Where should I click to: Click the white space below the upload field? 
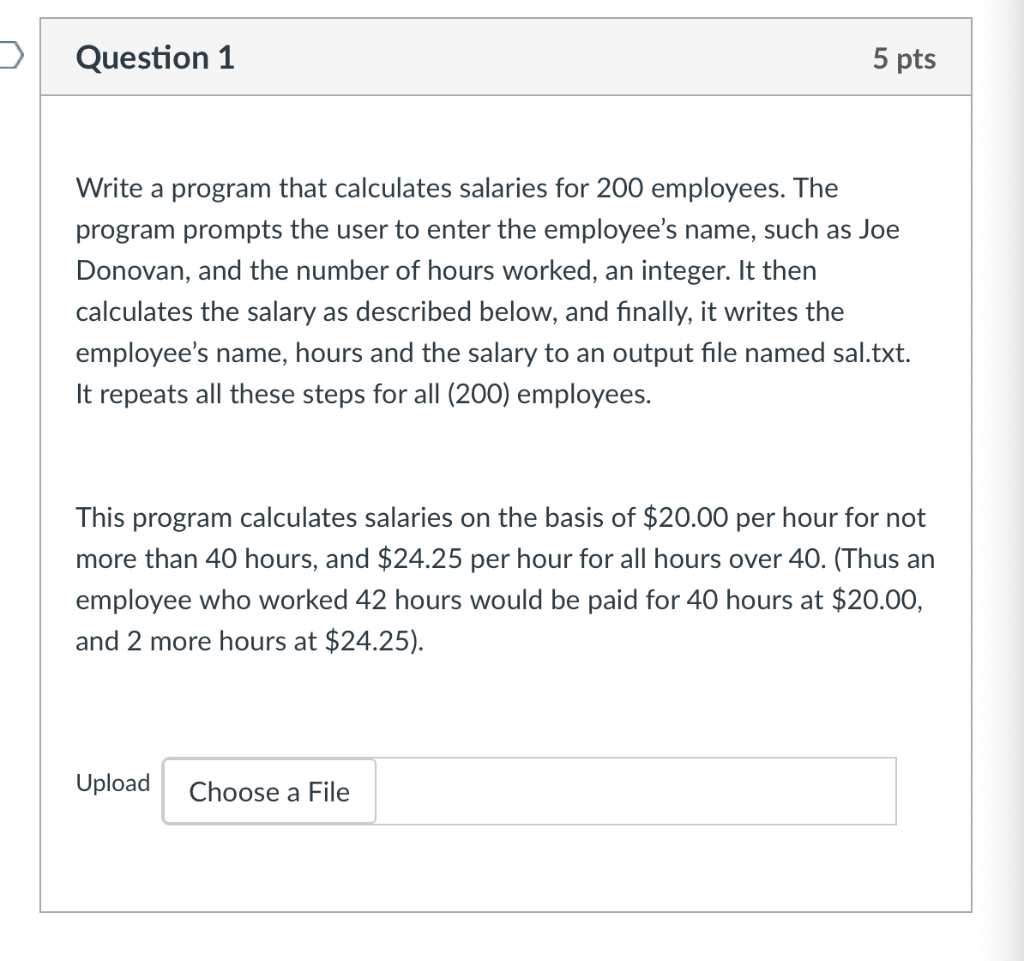(x=500, y=870)
